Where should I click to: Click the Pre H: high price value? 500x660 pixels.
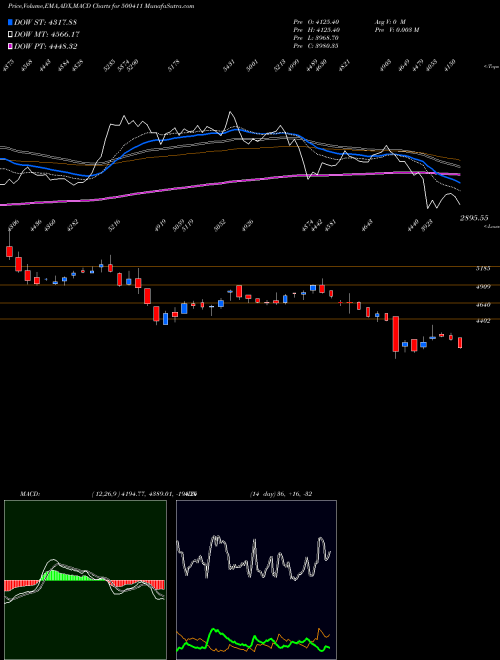point(316,30)
